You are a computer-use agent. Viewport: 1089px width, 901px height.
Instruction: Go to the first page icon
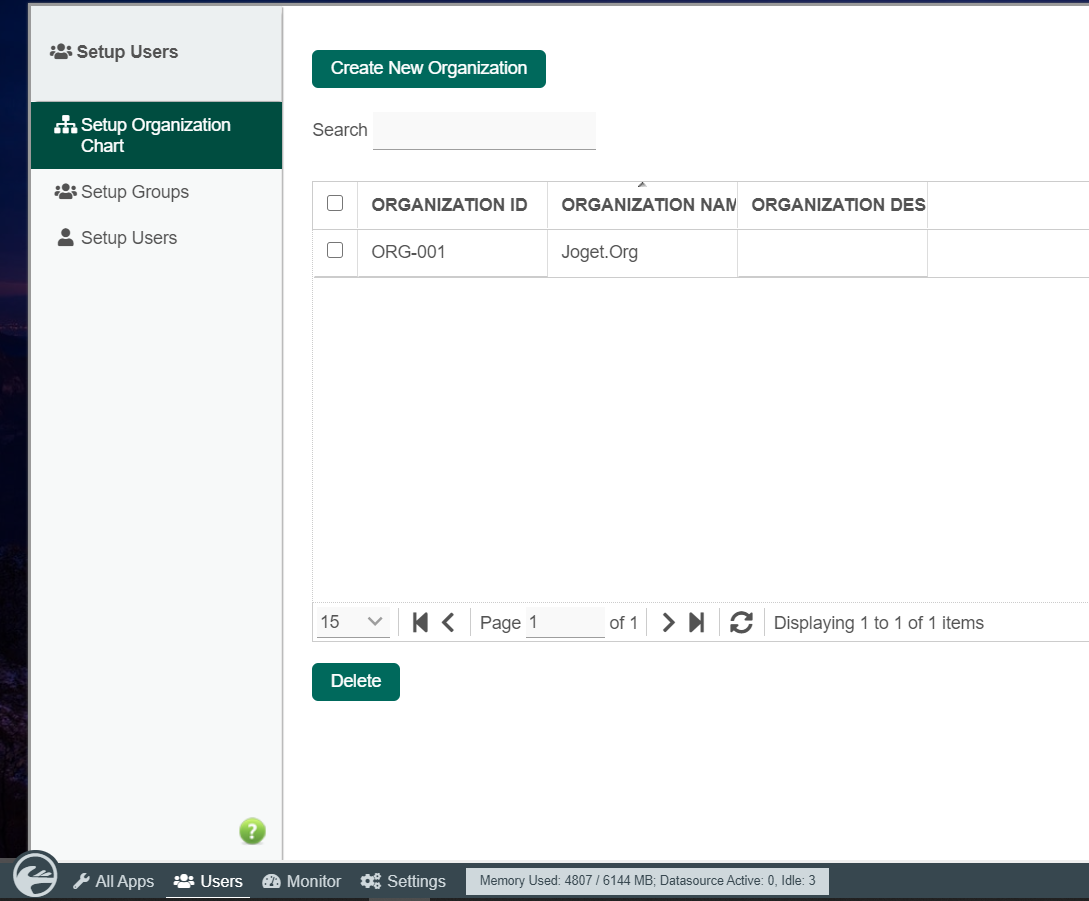point(420,623)
